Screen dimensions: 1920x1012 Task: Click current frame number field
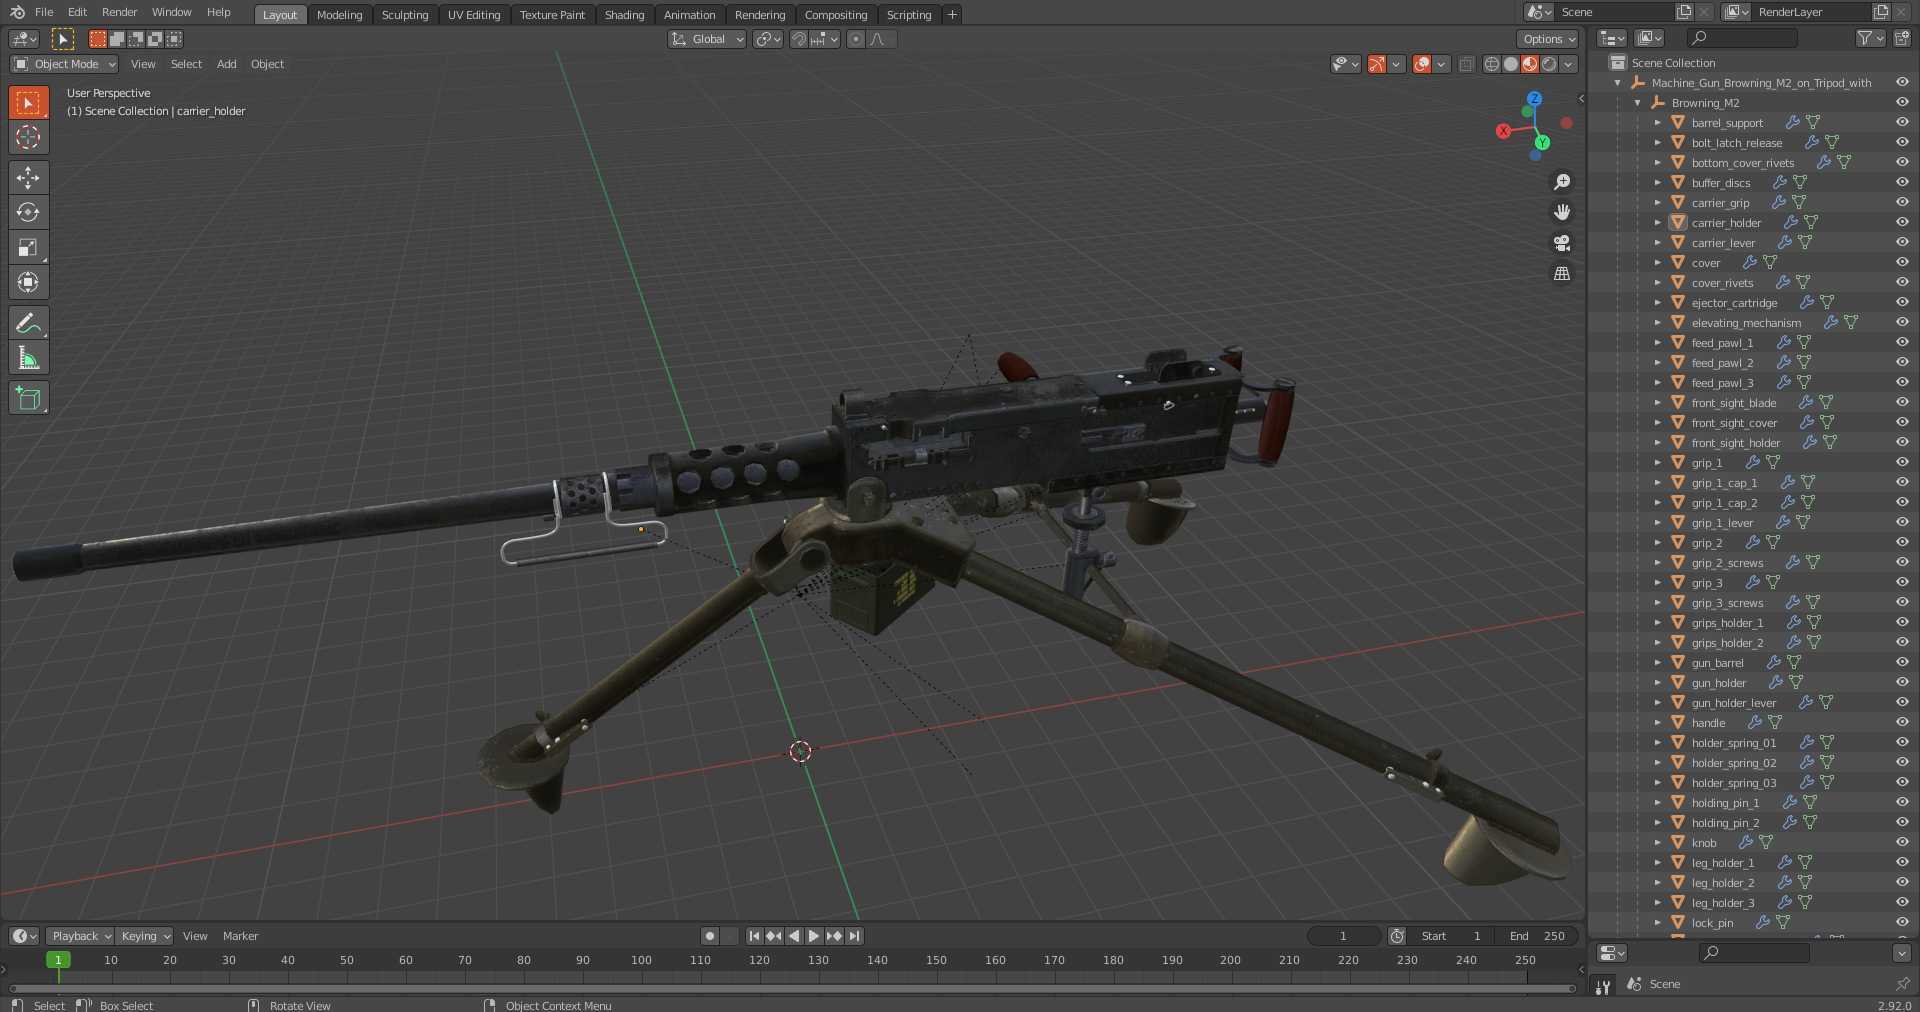pyautogui.click(x=1344, y=936)
